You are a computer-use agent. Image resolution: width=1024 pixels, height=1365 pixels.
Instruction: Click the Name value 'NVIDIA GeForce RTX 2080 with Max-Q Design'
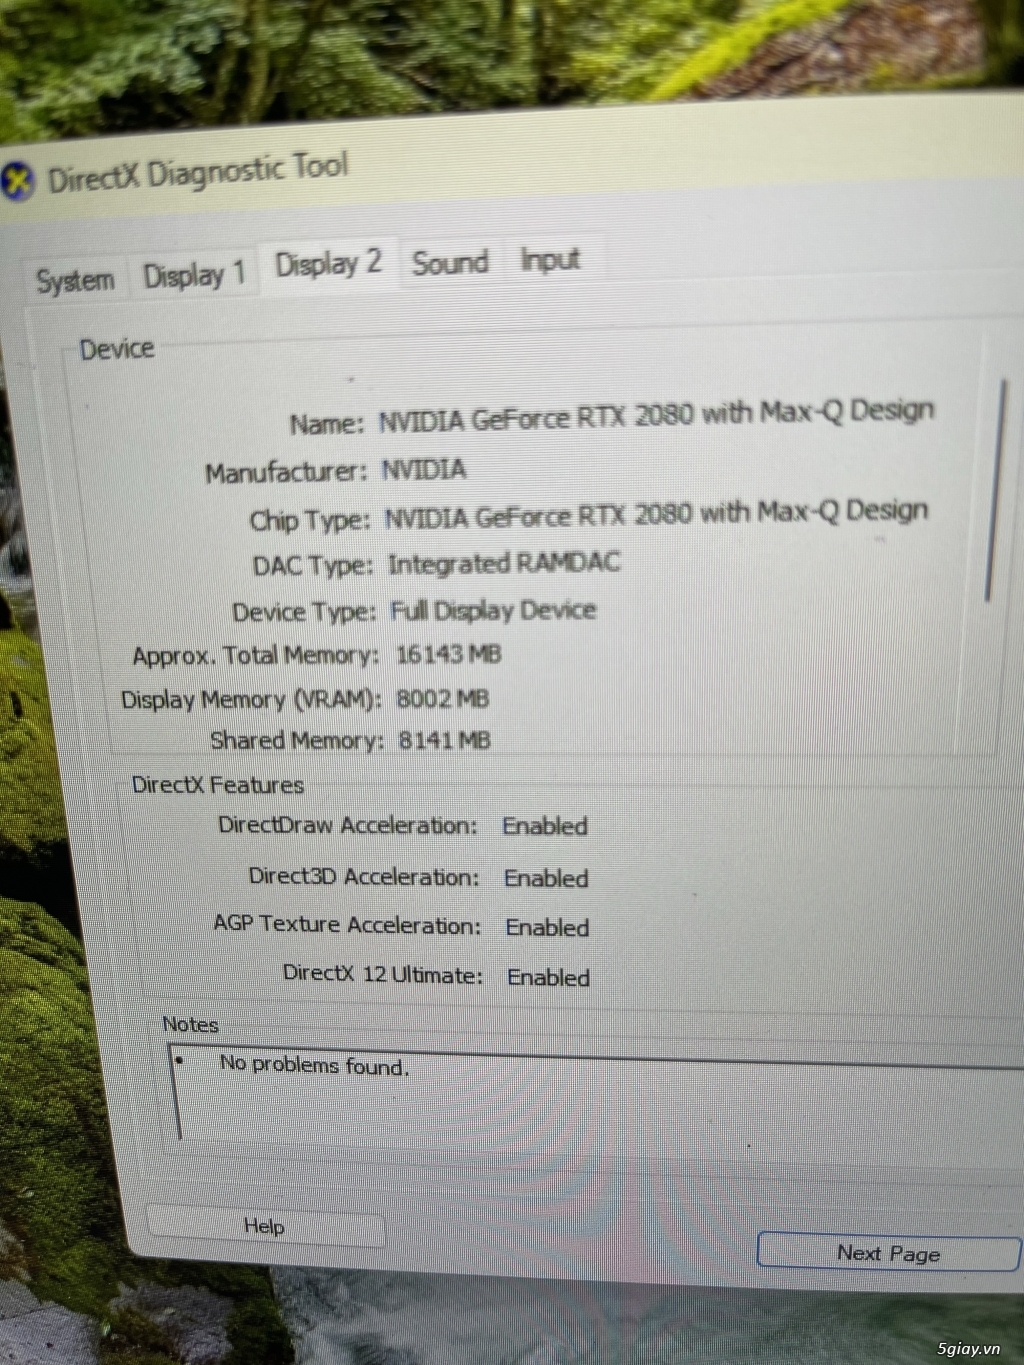click(656, 415)
